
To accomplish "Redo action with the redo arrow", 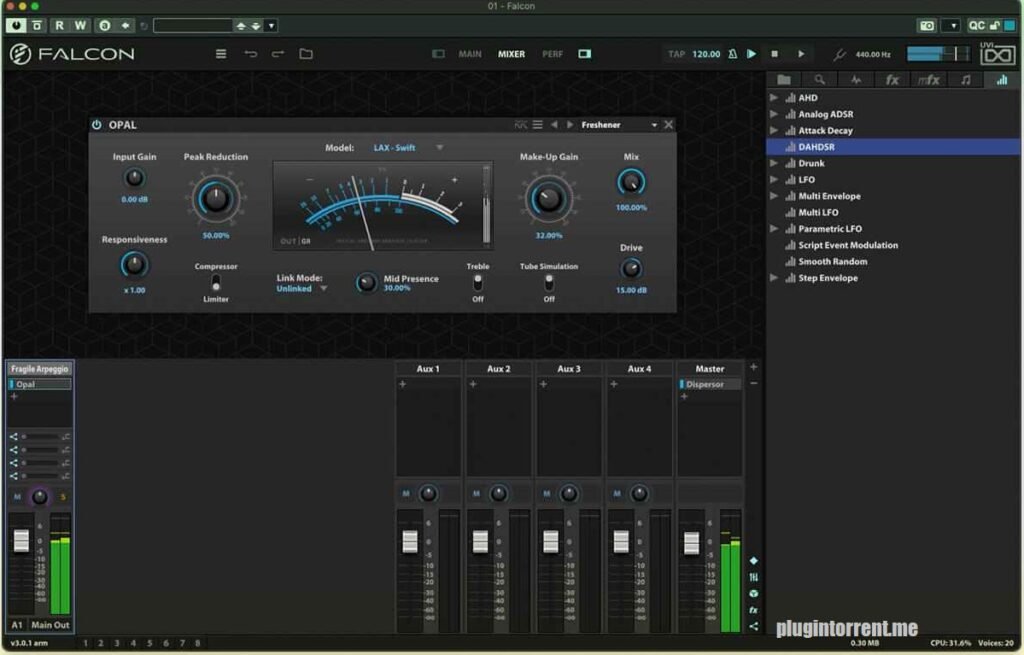I will 278,54.
